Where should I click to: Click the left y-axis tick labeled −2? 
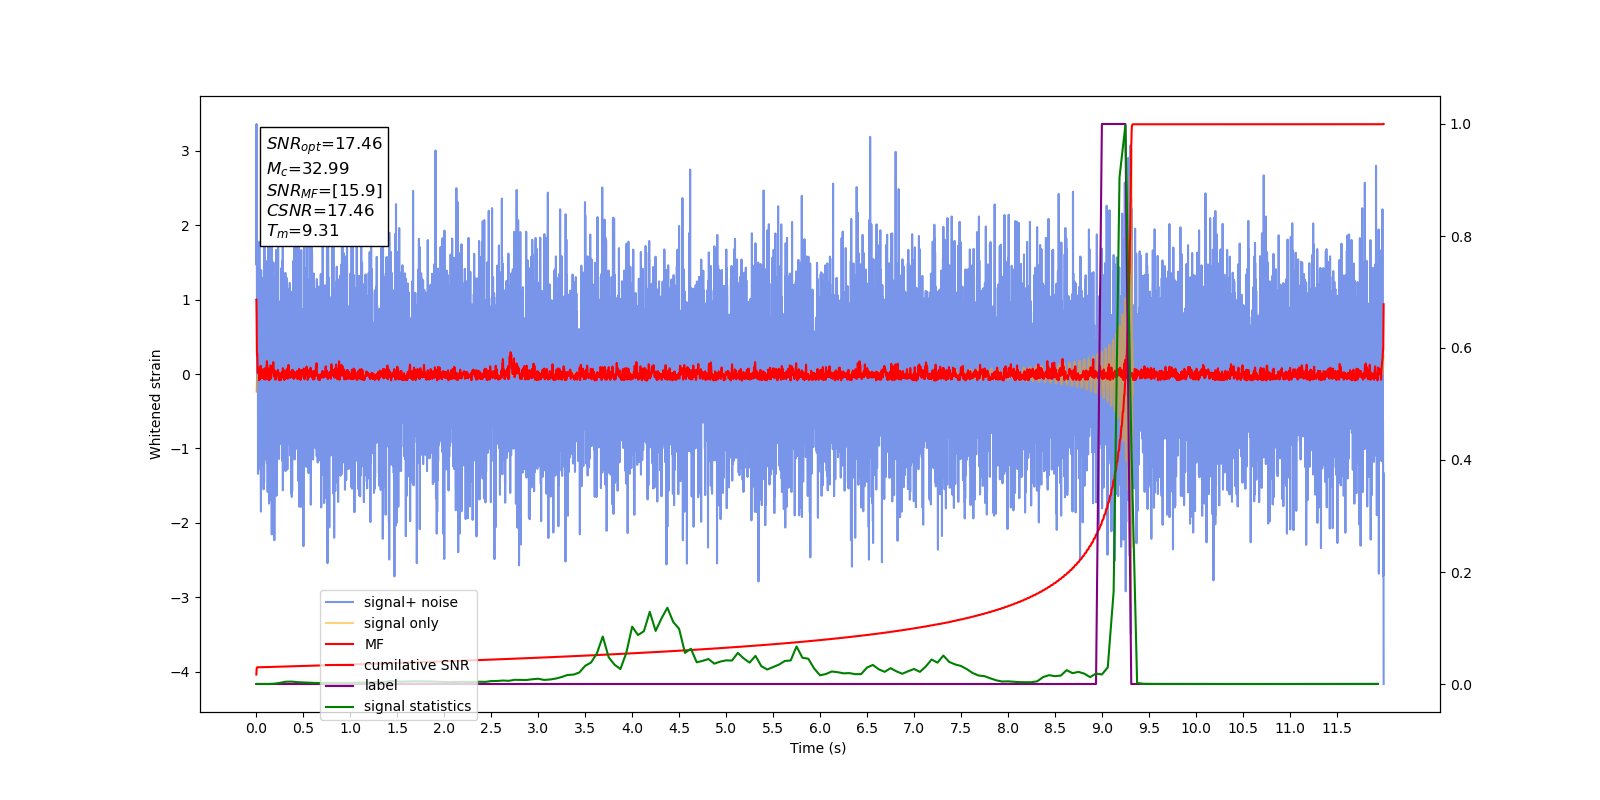(x=181, y=523)
